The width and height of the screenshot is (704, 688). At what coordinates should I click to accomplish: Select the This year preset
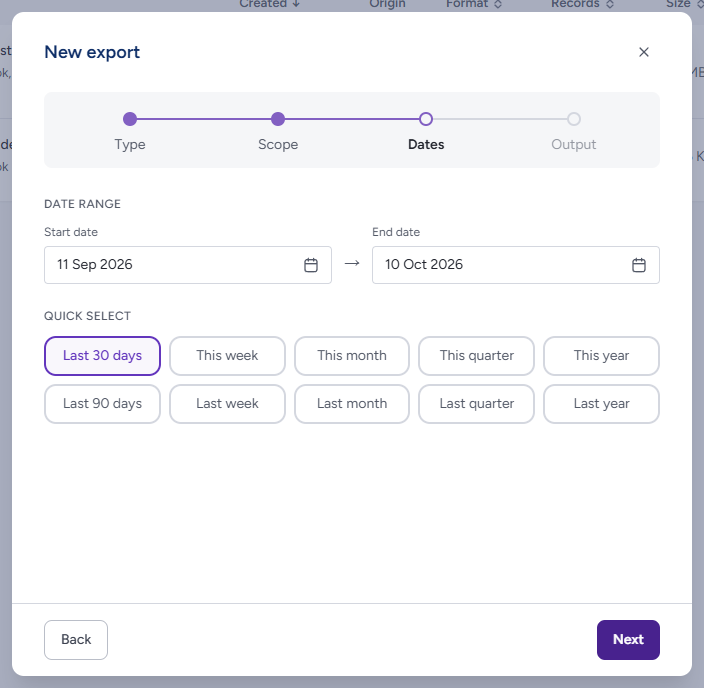[x=601, y=356]
